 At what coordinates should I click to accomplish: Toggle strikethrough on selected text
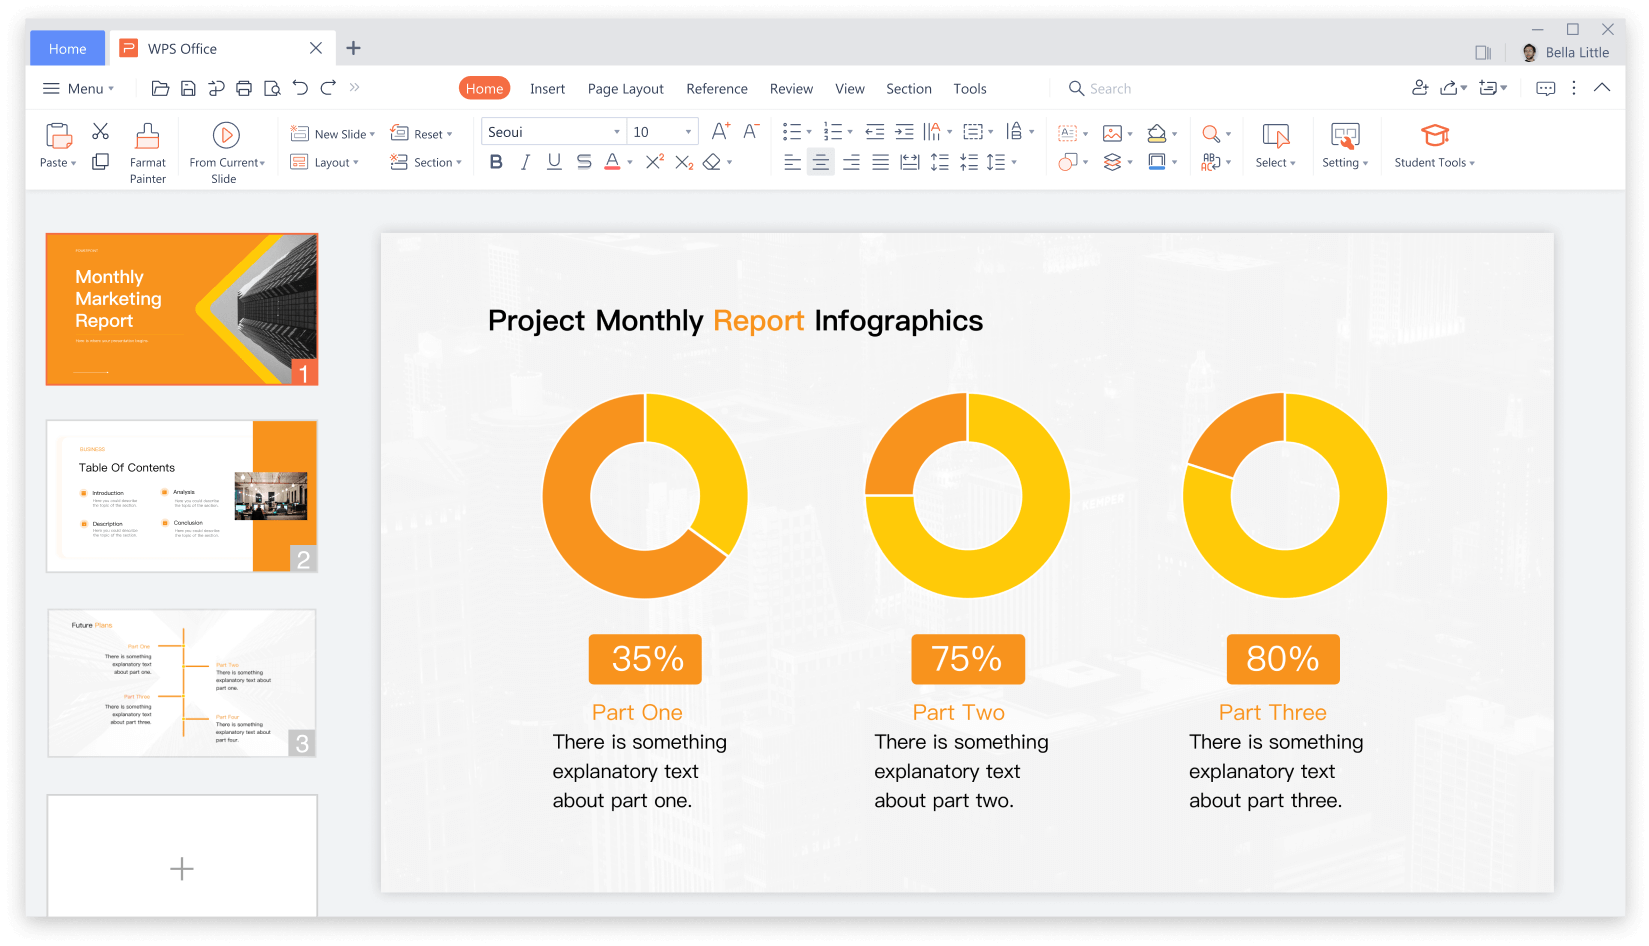pyautogui.click(x=583, y=162)
